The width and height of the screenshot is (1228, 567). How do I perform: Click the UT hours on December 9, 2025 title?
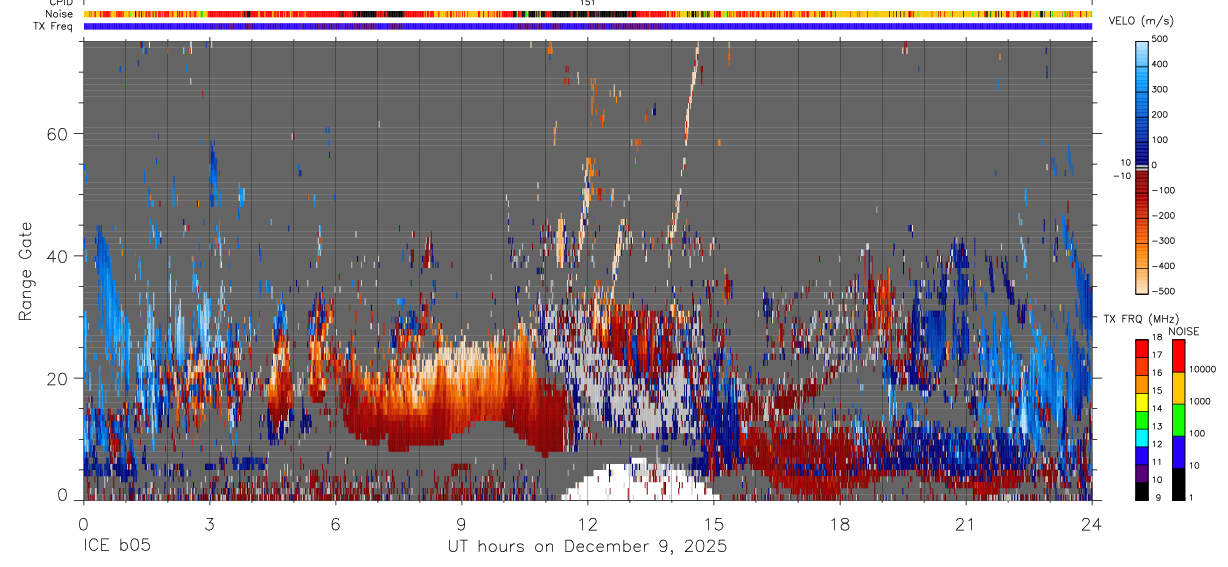pos(586,547)
